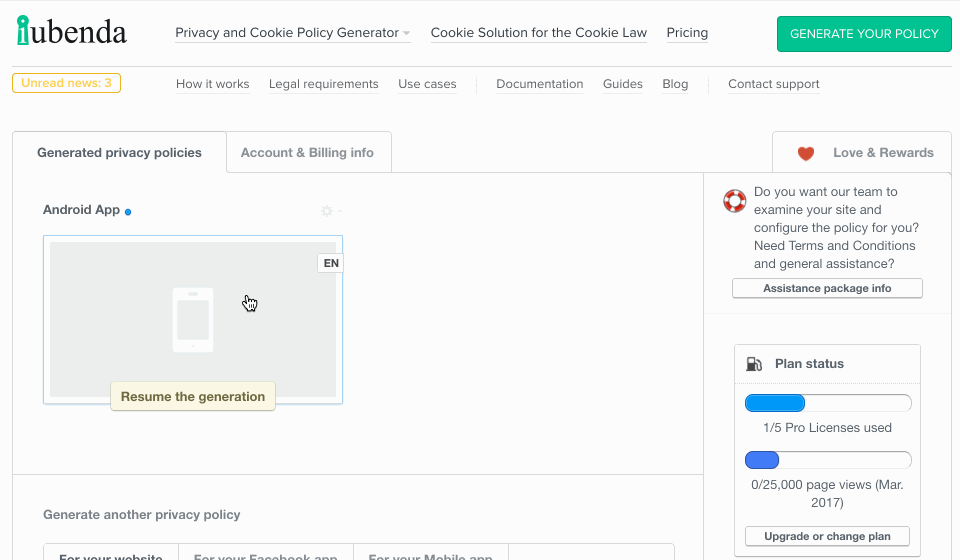
Task: Switch to Account & Billing info tab
Action: click(307, 153)
